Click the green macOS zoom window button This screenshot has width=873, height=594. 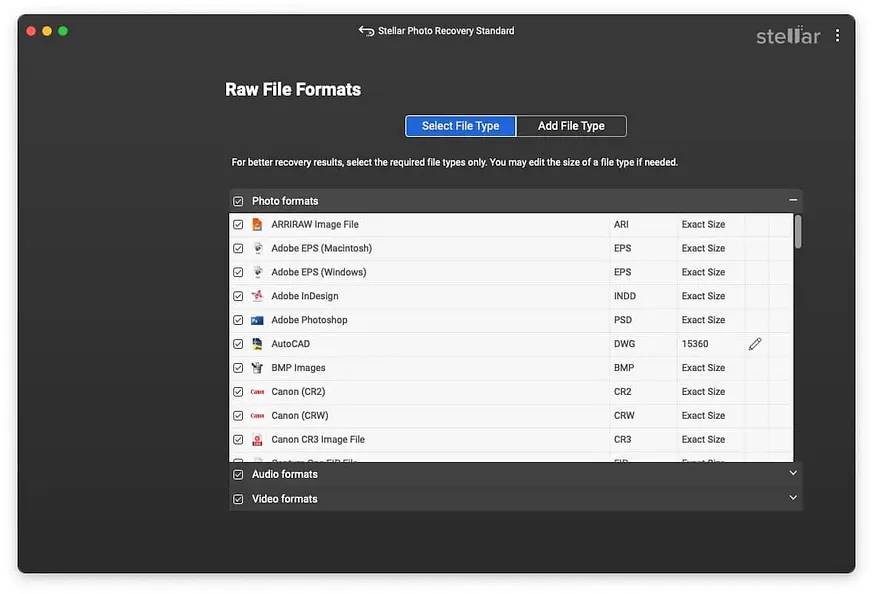tap(63, 31)
